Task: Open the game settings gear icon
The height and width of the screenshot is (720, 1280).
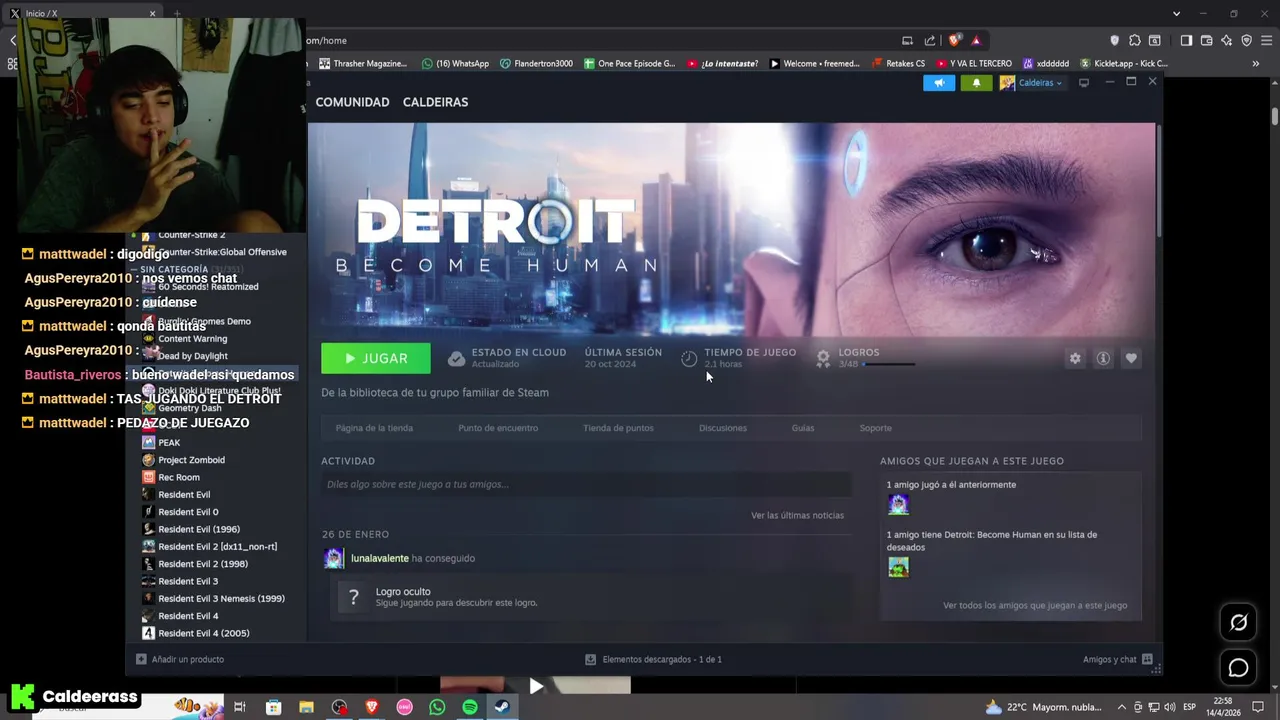Action: (1075, 358)
